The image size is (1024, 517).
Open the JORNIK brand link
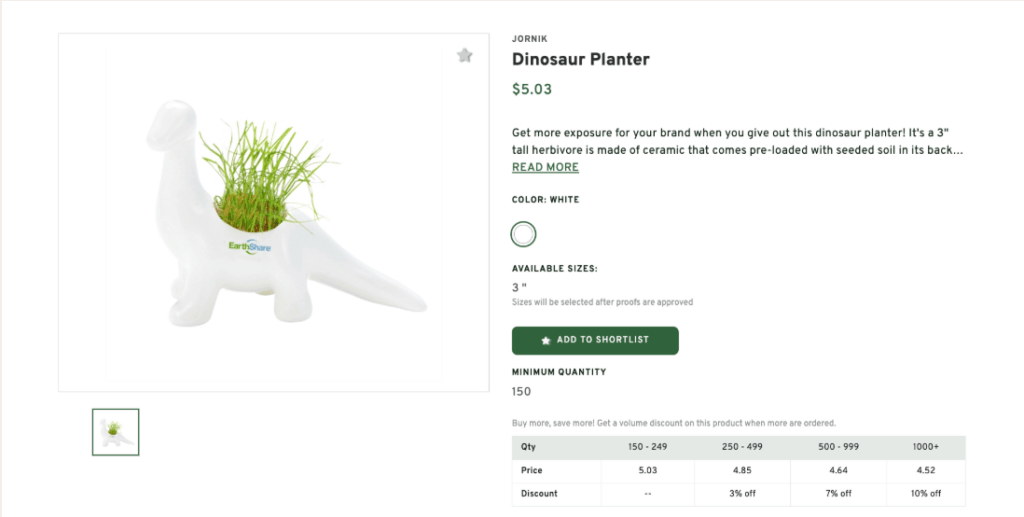click(x=530, y=39)
